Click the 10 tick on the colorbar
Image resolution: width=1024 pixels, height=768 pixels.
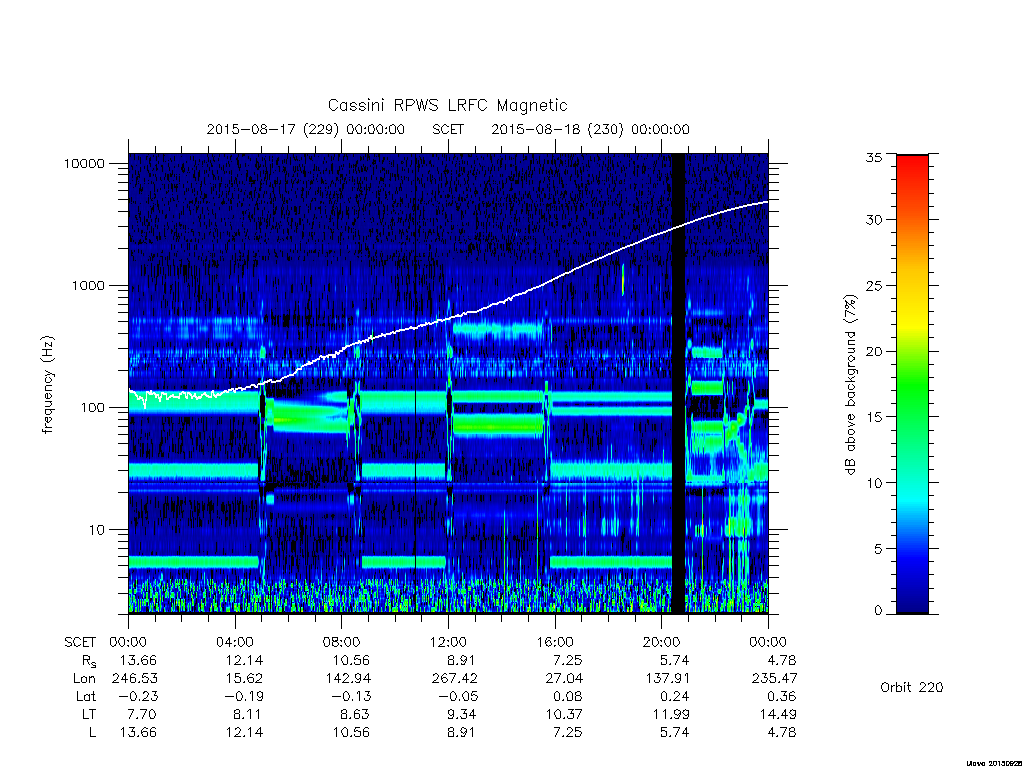[873, 483]
